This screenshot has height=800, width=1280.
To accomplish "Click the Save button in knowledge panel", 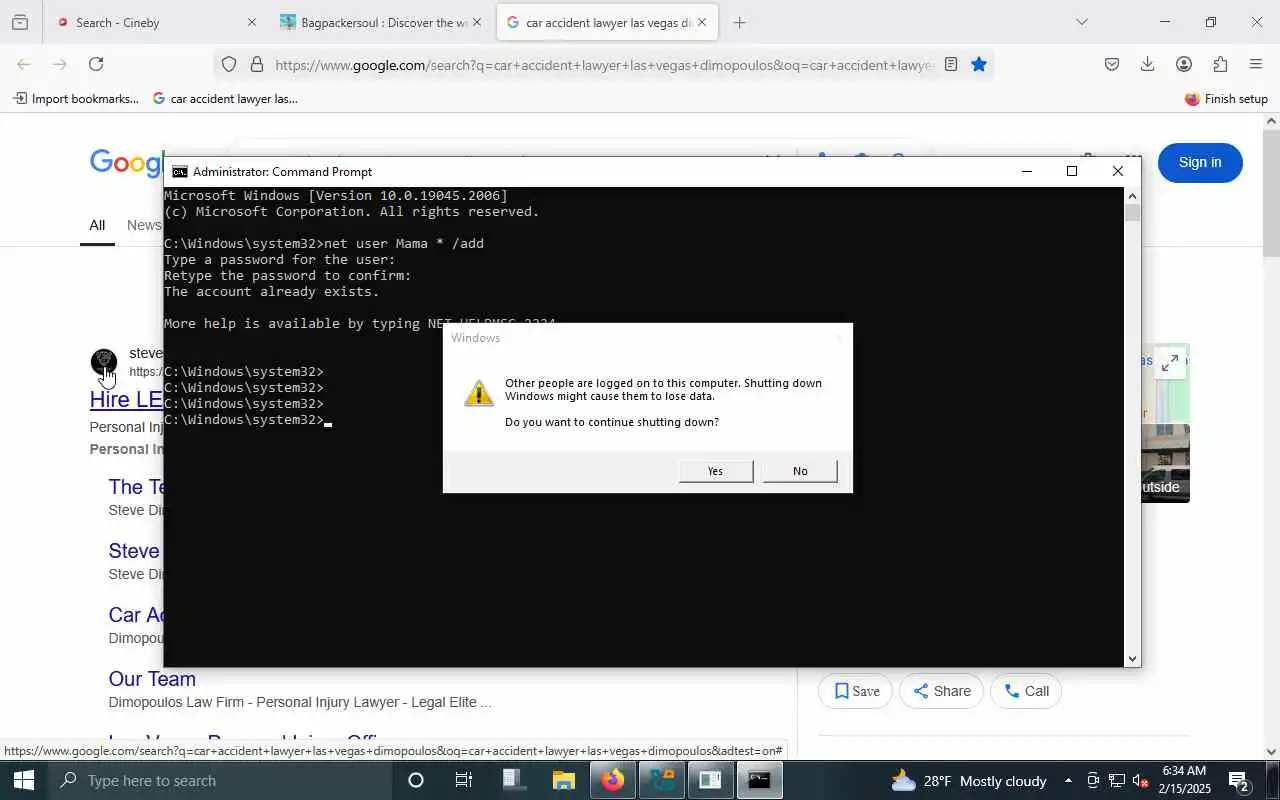I will point(856,691).
